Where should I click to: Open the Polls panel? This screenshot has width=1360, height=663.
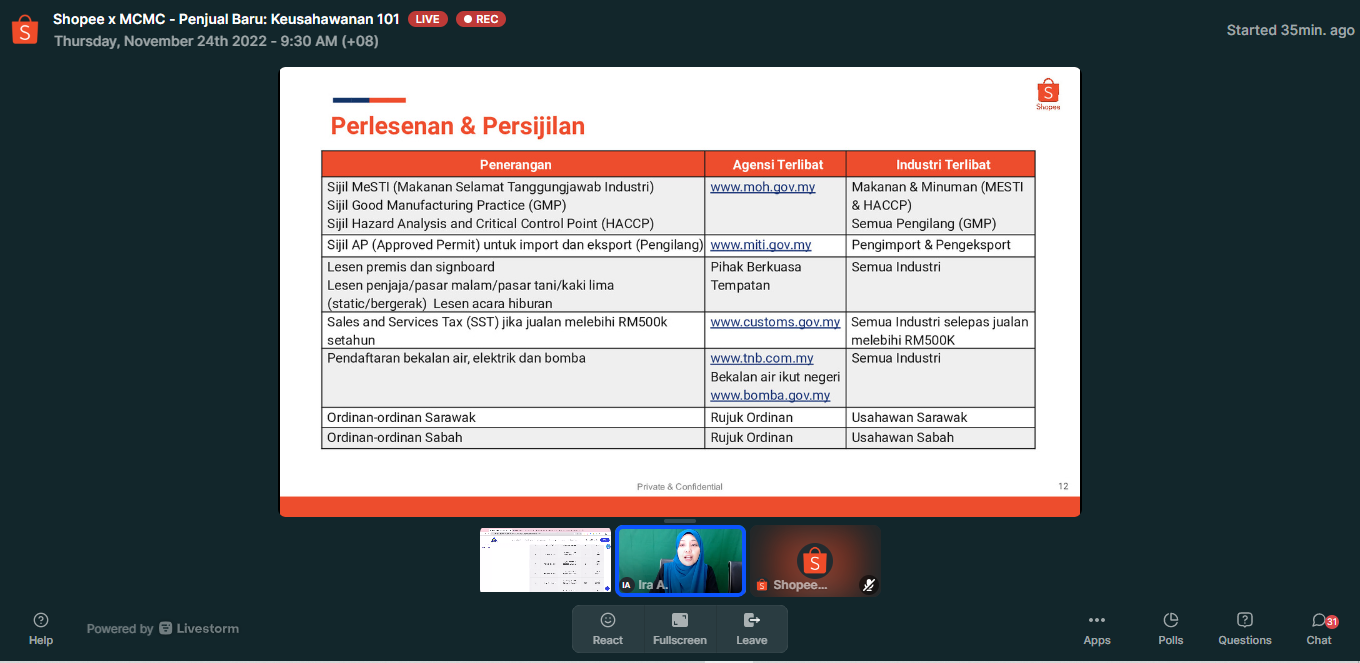1171,629
